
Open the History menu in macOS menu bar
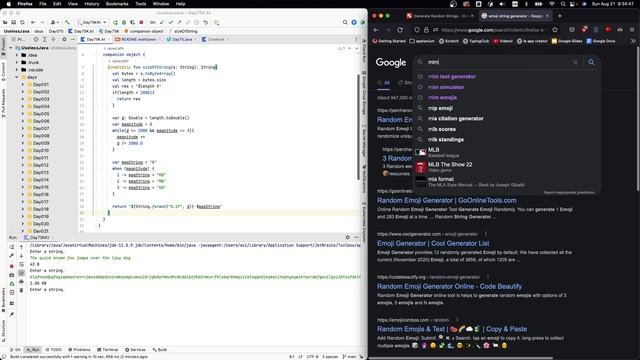[x=91, y=4]
